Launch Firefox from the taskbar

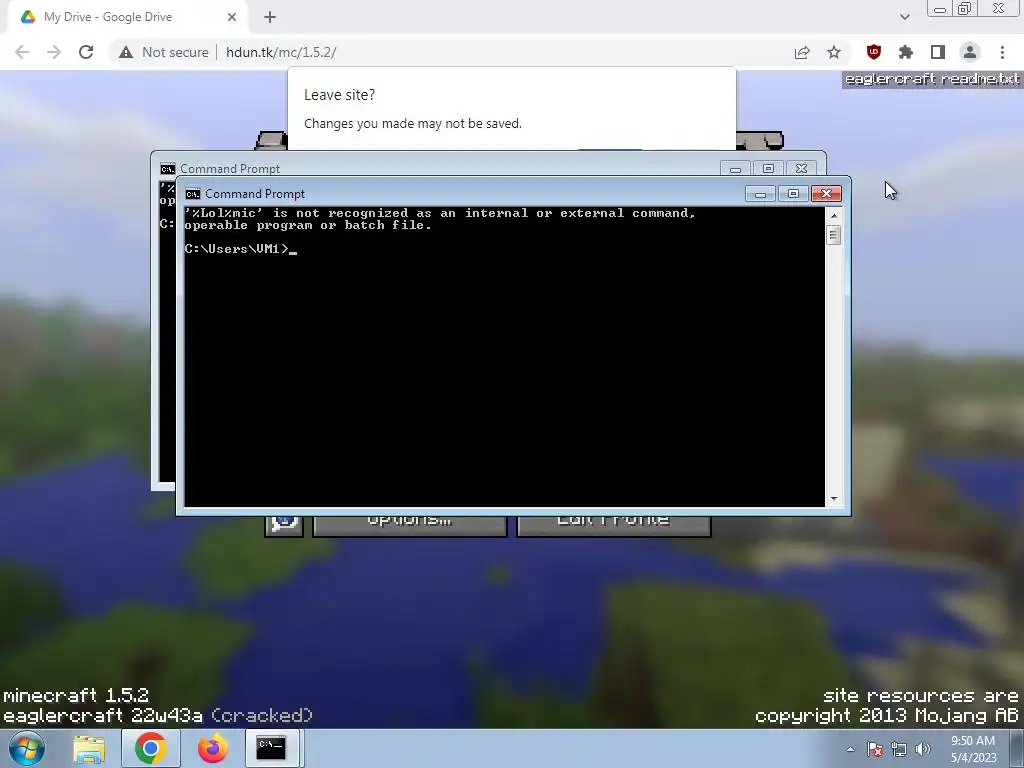[x=212, y=748]
